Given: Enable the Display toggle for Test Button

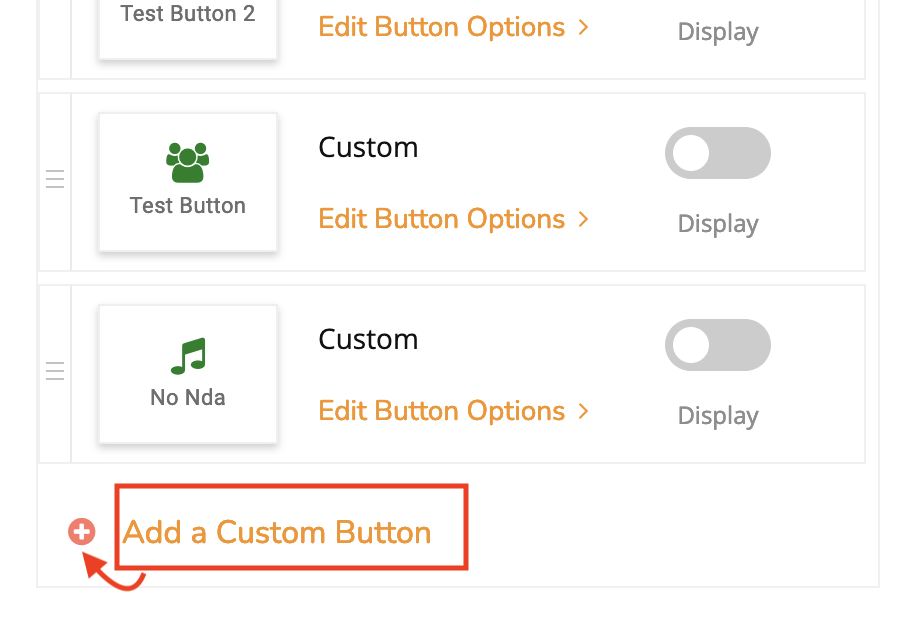Looking at the screenshot, I should pos(717,153).
